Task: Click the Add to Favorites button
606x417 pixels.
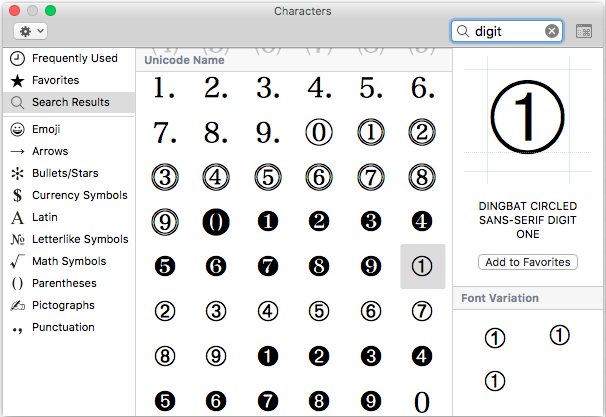Action: click(528, 262)
